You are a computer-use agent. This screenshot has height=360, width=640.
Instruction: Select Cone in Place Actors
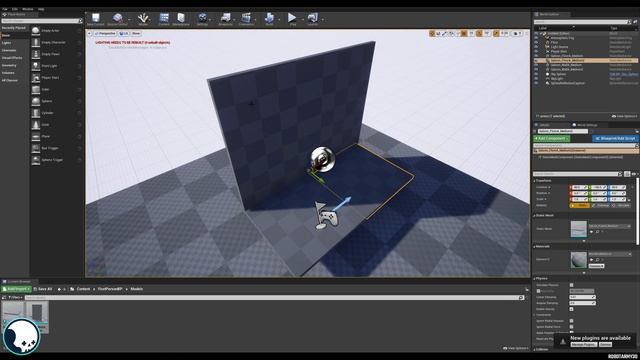[56, 124]
